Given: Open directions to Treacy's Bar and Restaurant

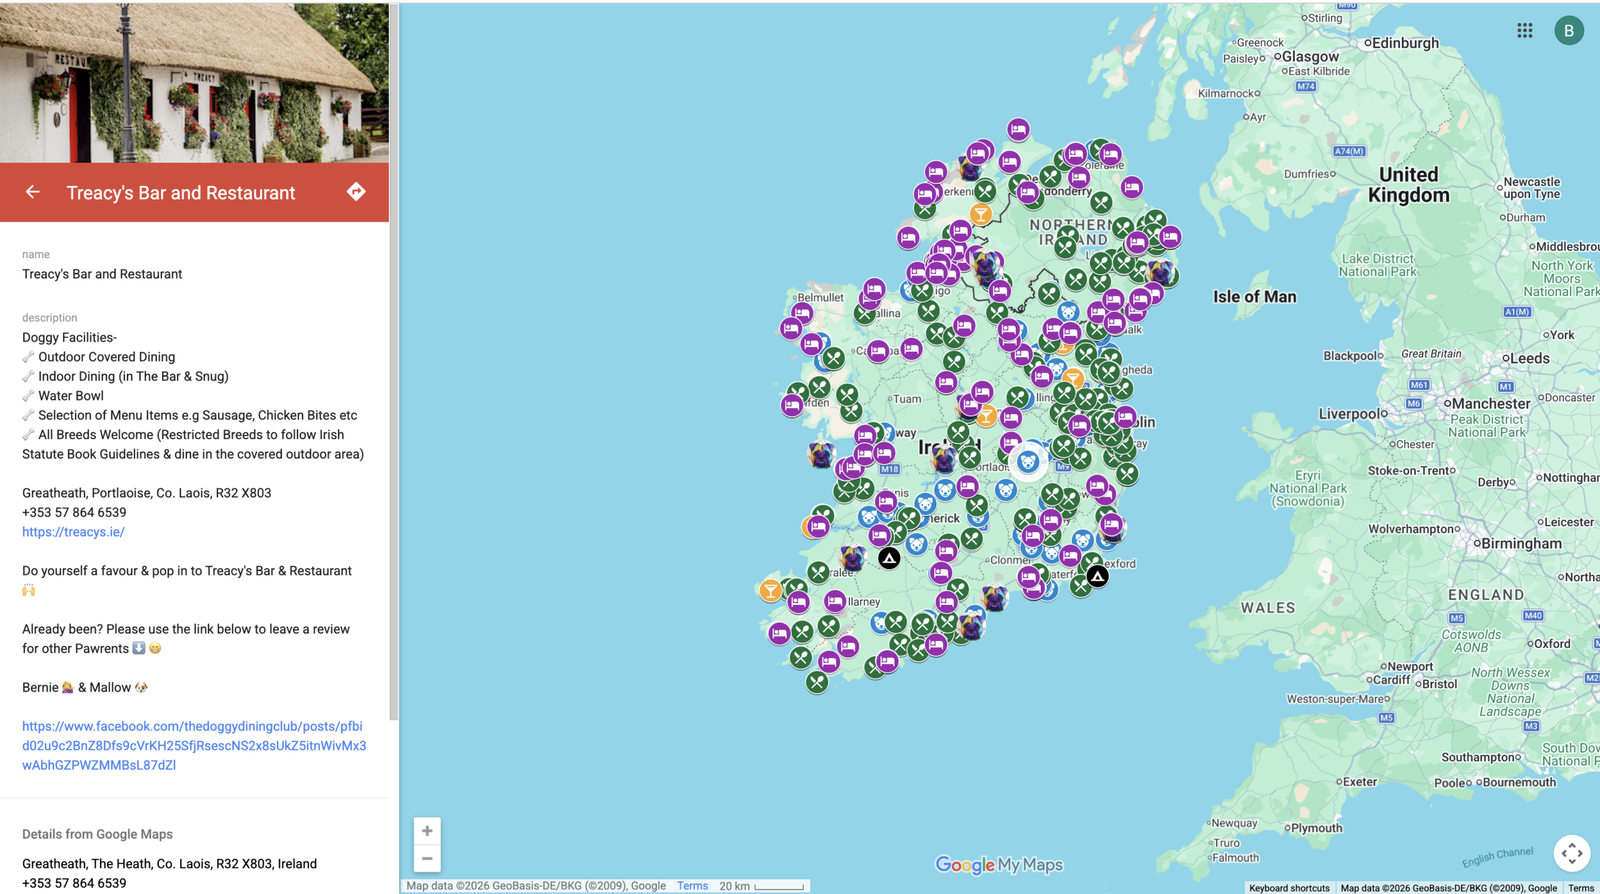Looking at the screenshot, I should click(356, 192).
